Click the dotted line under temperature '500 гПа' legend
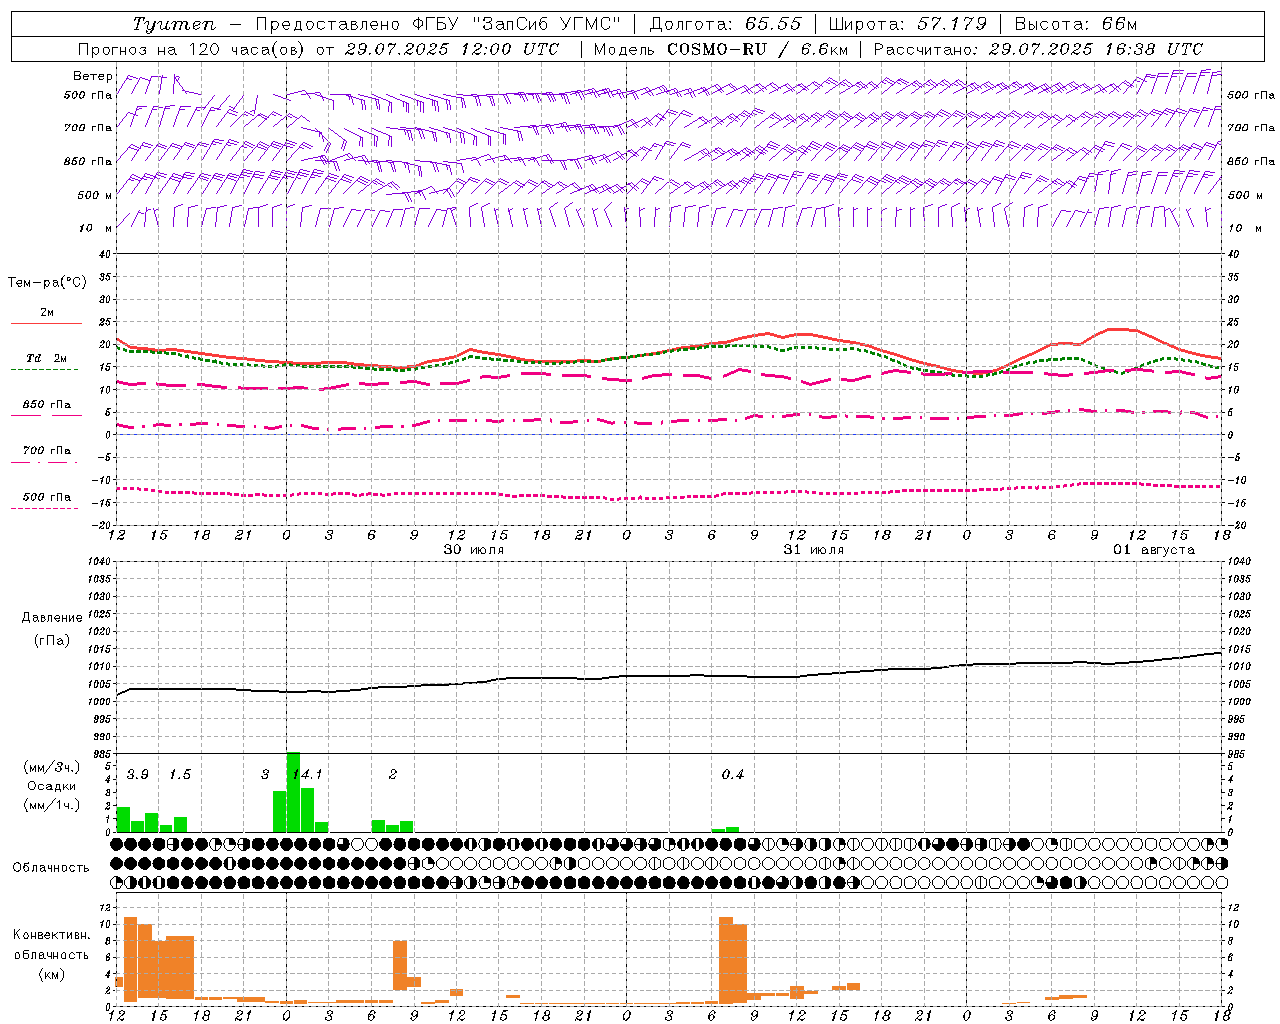This screenshot has width=1280, height=1024. tap(45, 508)
